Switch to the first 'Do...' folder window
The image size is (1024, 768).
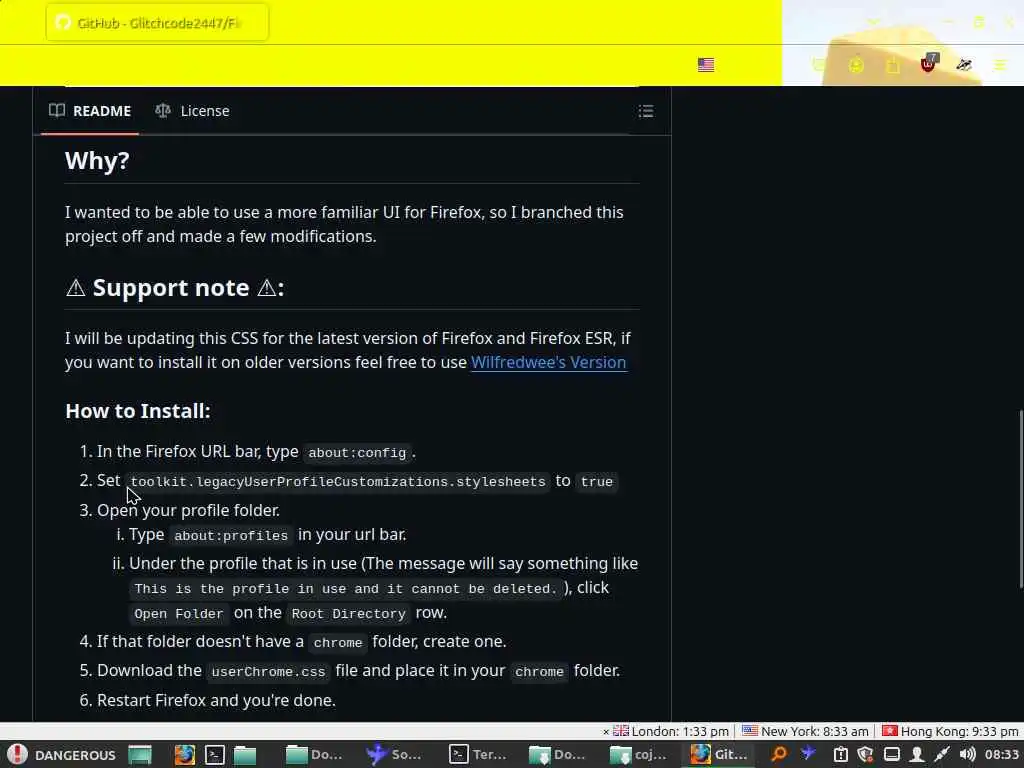[x=314, y=755]
